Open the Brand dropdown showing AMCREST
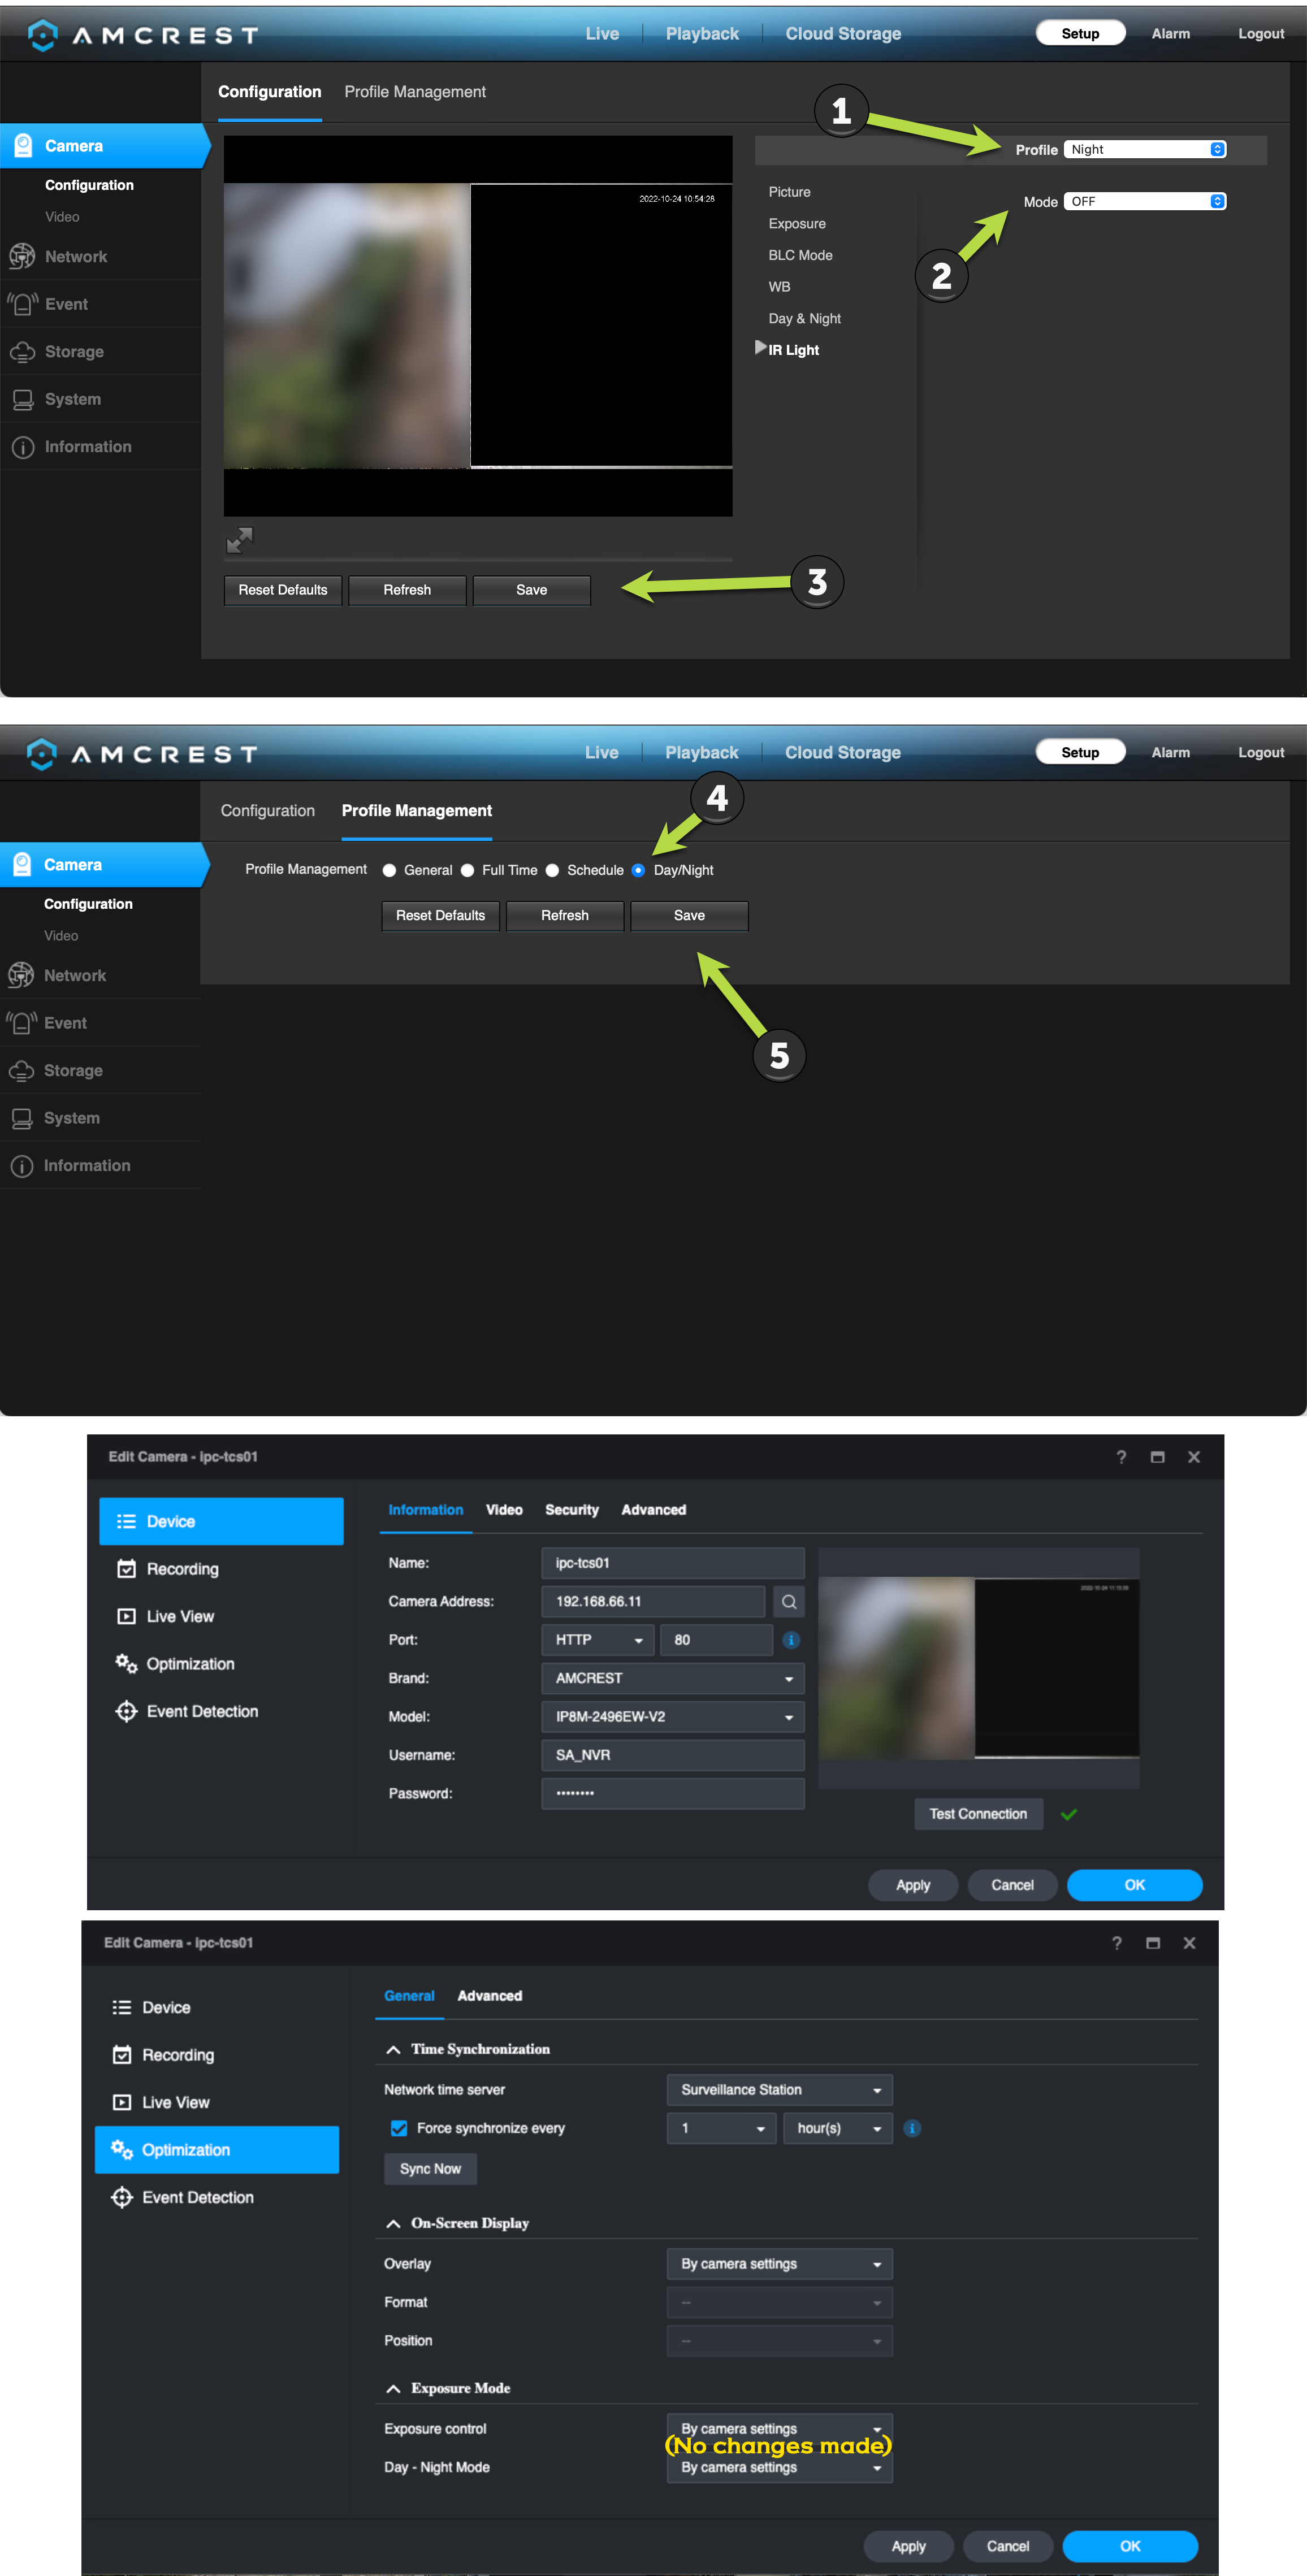 [672, 1678]
